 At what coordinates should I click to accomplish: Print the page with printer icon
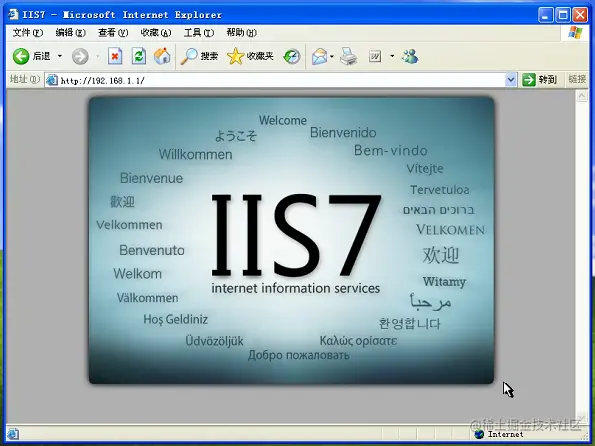tap(348, 57)
